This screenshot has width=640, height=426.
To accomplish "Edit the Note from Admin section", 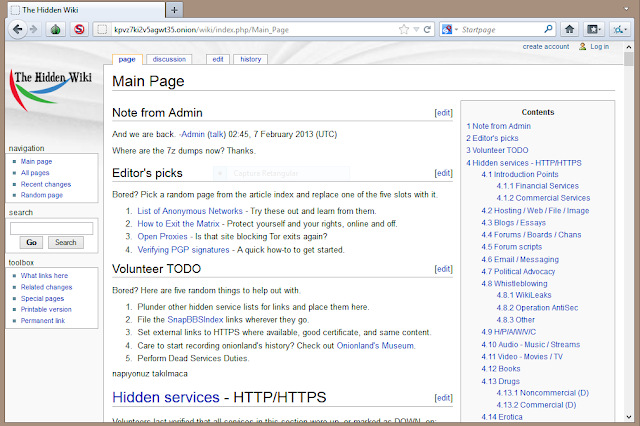I will (x=444, y=113).
